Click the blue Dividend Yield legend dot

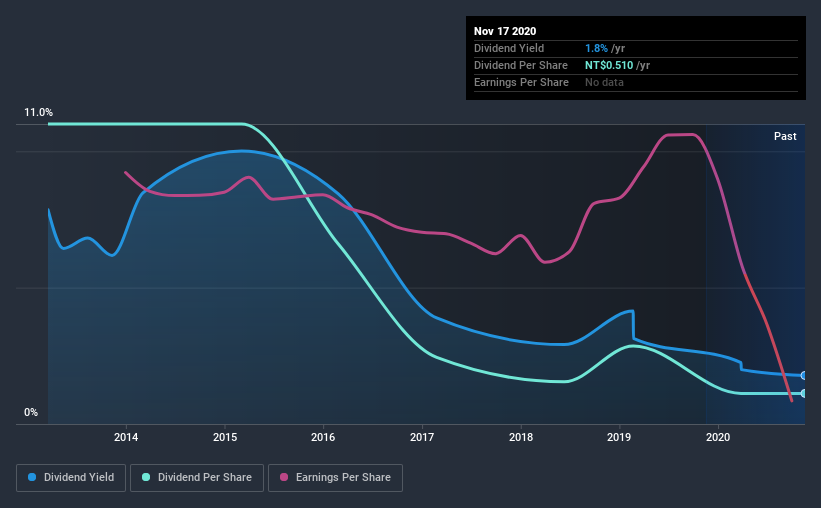[x=32, y=477]
